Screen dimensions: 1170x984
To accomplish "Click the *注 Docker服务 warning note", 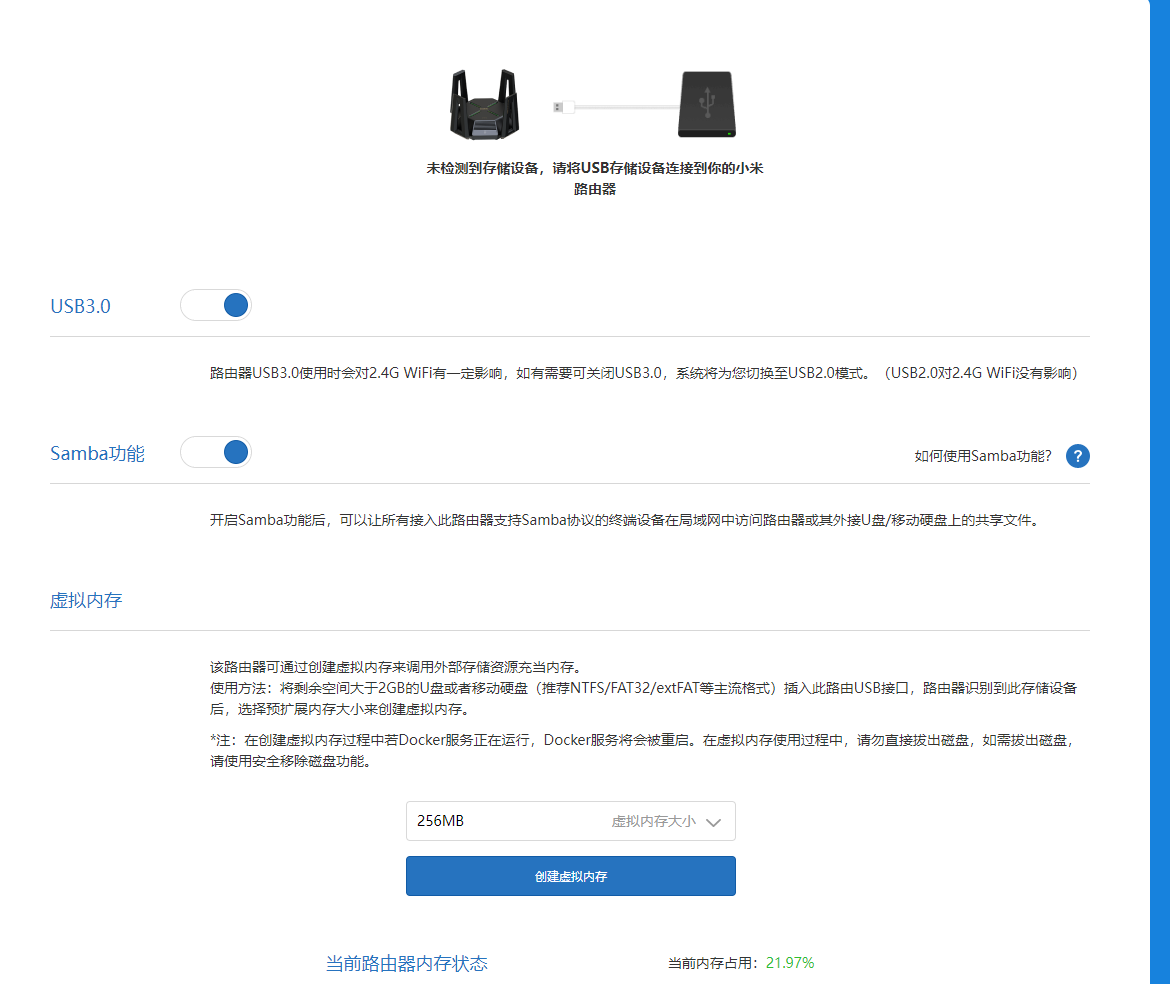I will click(643, 750).
